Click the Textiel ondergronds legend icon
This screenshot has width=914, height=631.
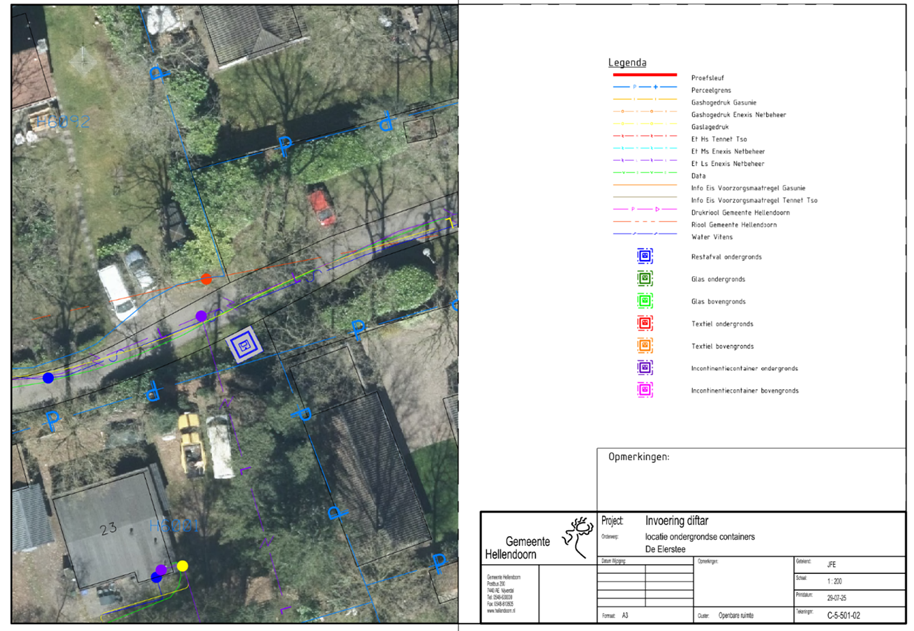click(645, 323)
